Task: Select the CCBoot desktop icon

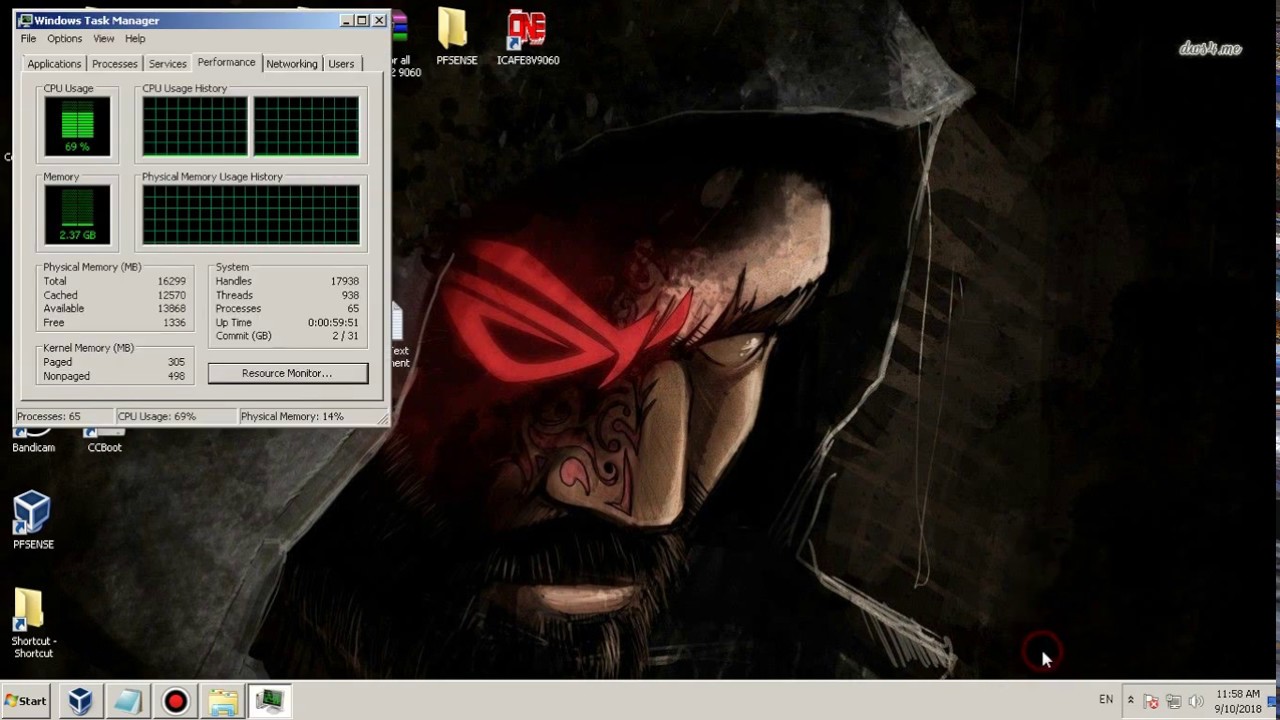Action: pyautogui.click(x=104, y=440)
